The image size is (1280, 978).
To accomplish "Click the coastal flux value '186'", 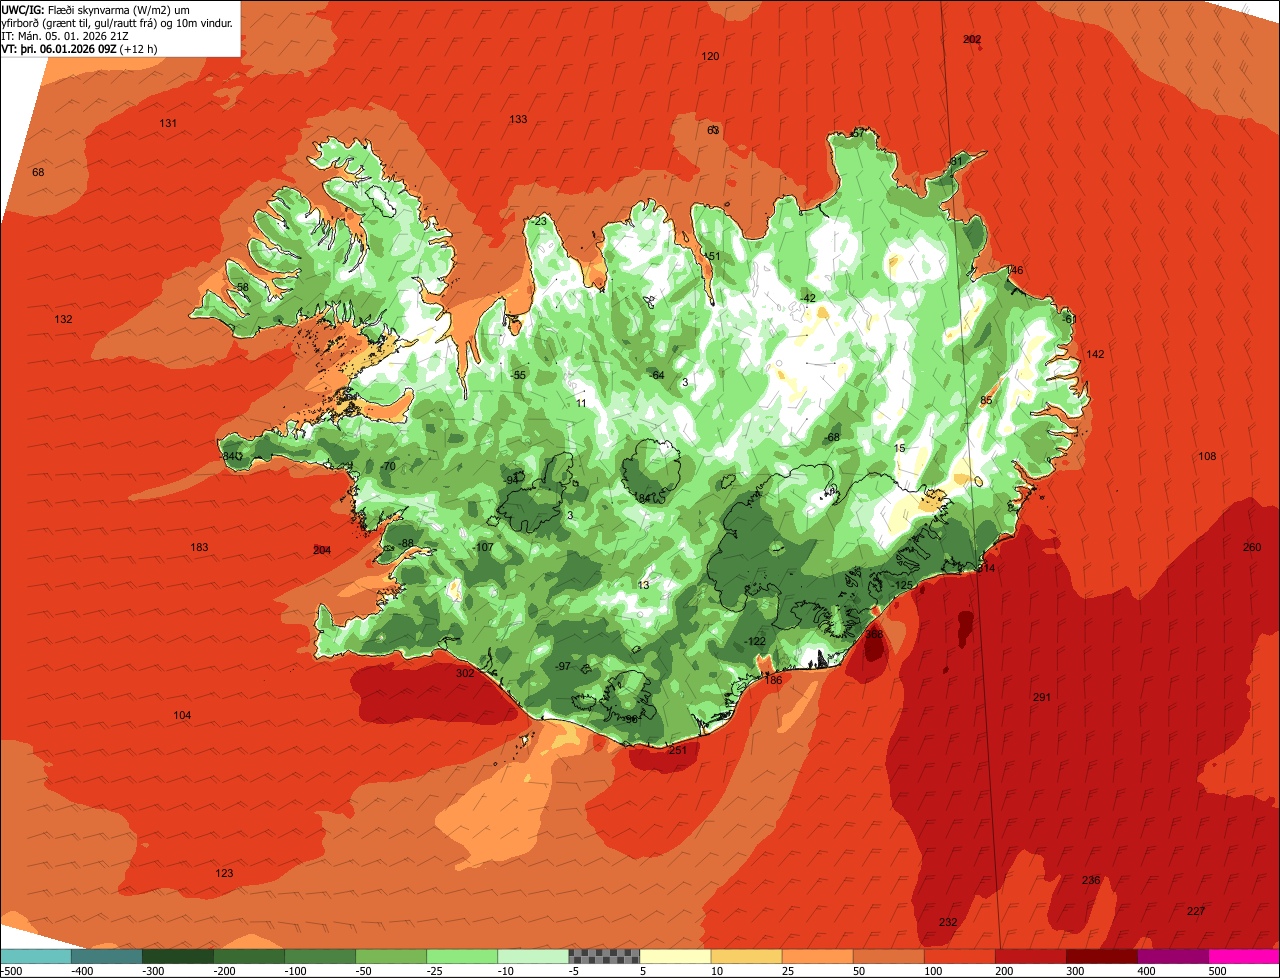I will pos(773,680).
